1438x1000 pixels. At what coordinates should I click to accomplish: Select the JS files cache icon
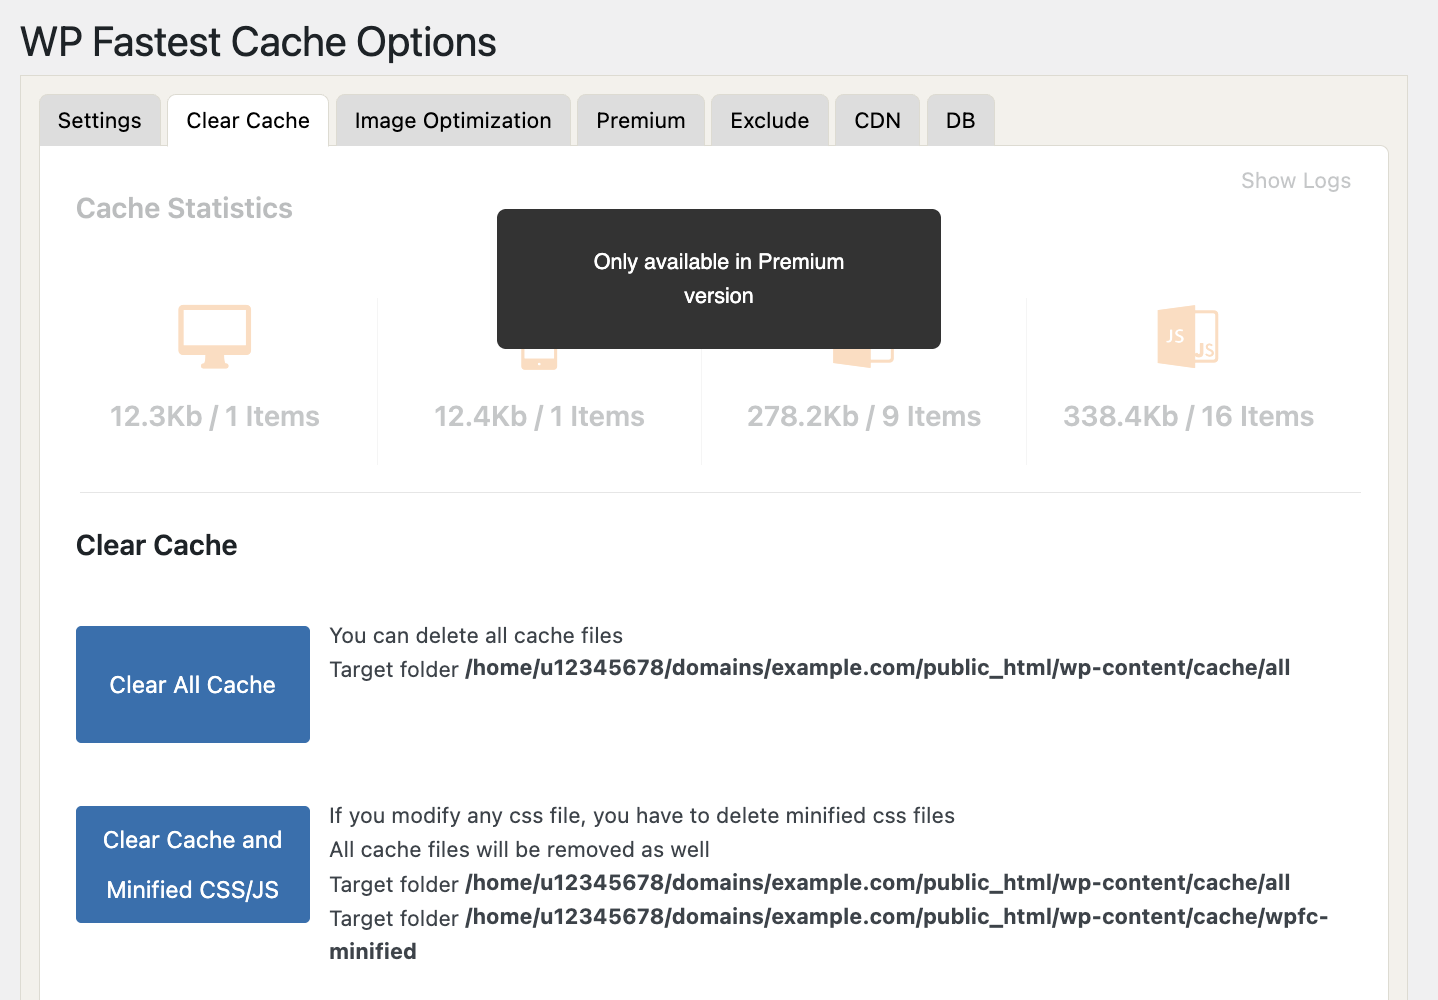pos(1187,335)
